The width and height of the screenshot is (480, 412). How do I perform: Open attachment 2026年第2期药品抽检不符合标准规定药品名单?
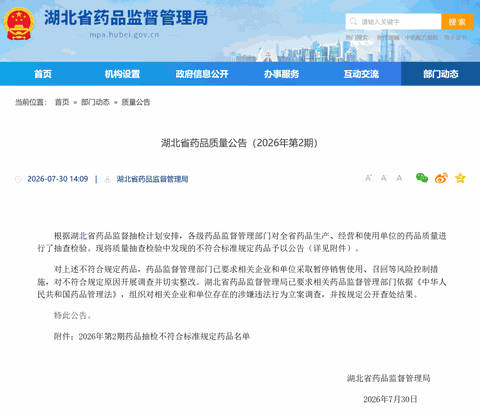point(164,336)
